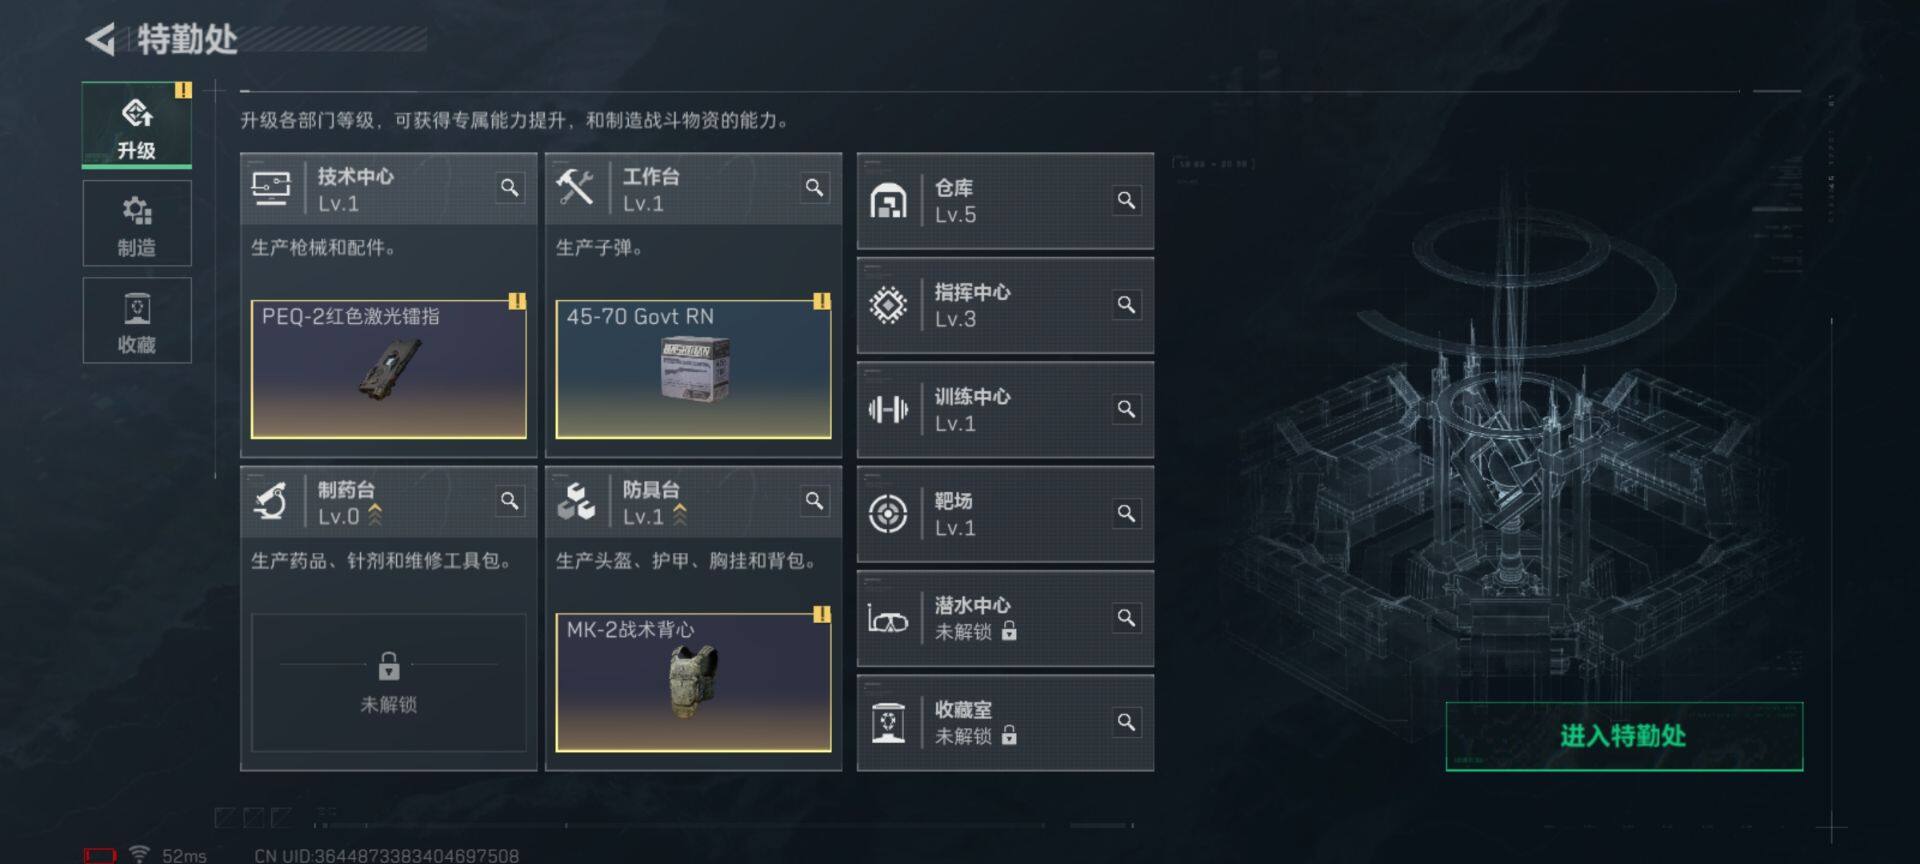This screenshot has width=1920, height=864.
Task: Inspect 指挥中心 with its magnifier icon
Action: pos(1126,305)
